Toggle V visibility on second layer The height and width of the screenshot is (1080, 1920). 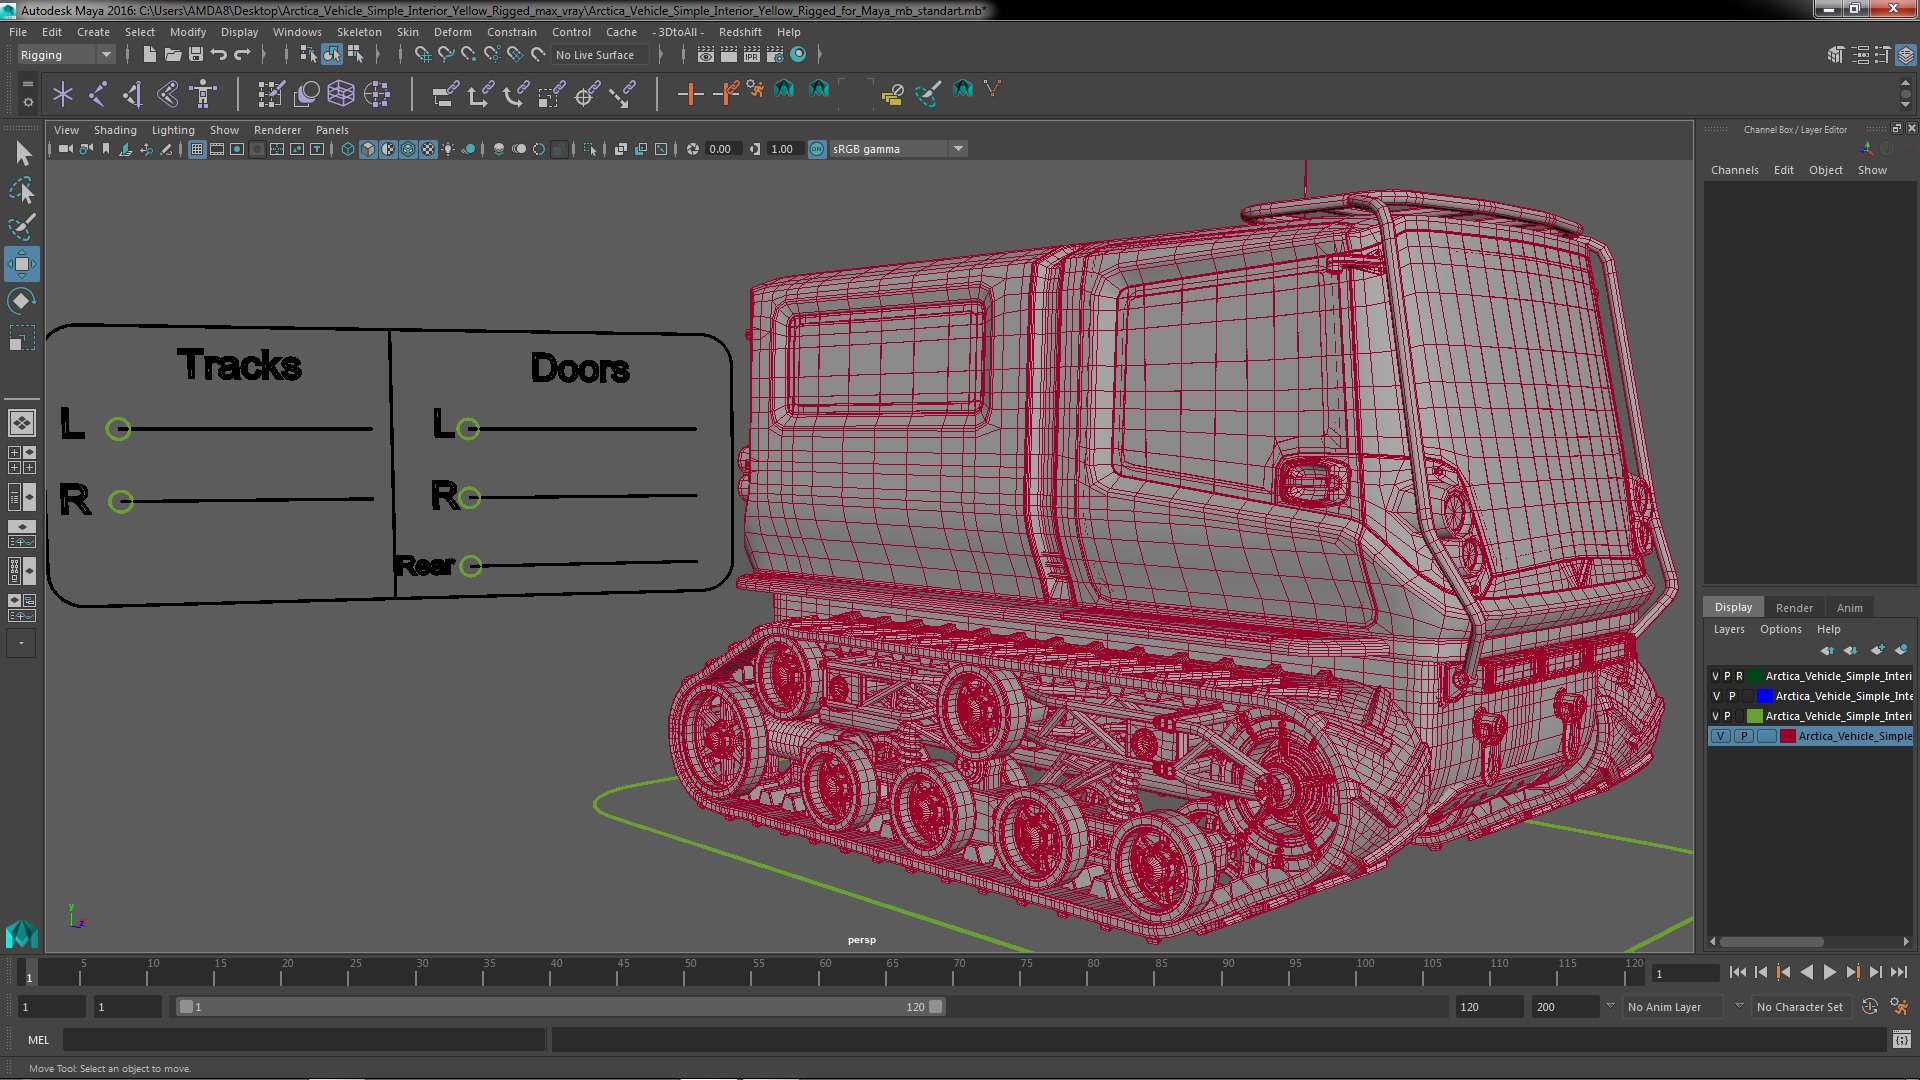click(1713, 695)
